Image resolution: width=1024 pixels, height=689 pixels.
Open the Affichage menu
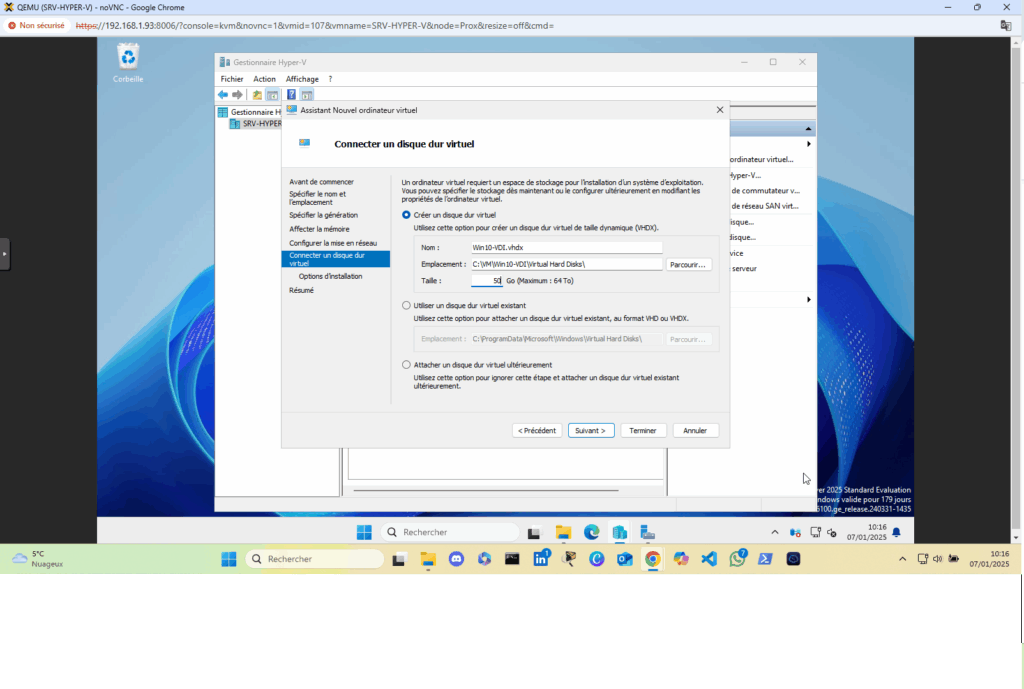(x=302, y=79)
